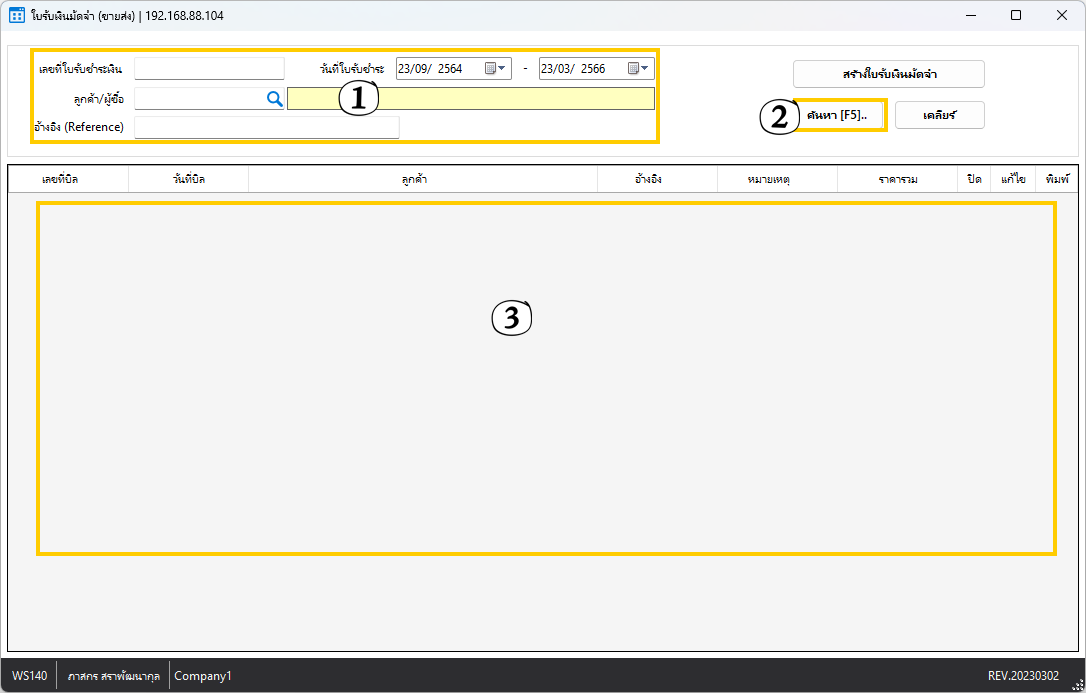Maximize the application window
This screenshot has height=693, width=1086.
click(x=1015, y=15)
